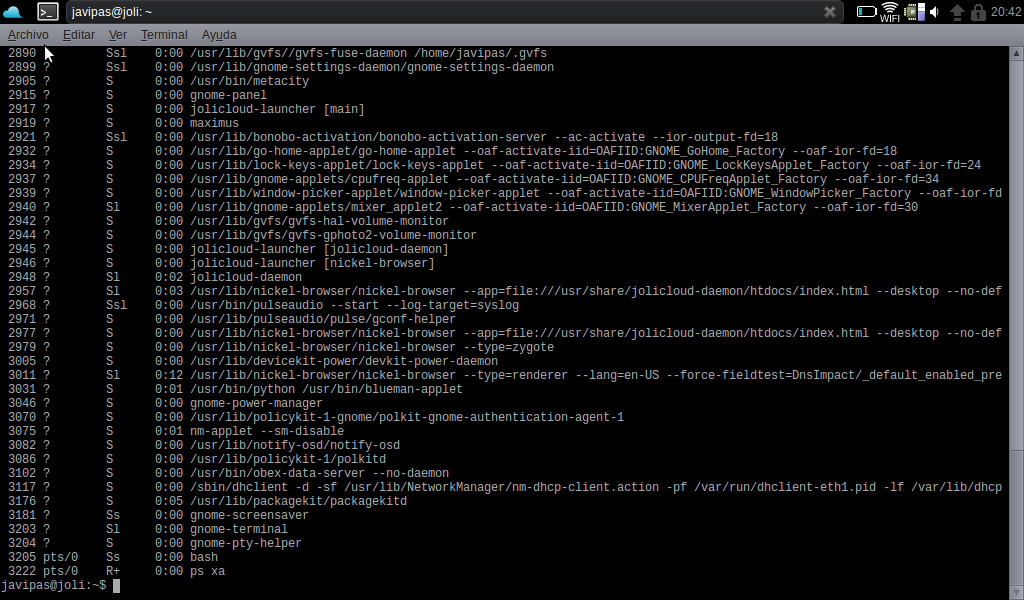Viewport: 1024px width, 600px height.
Task: Click the terminal vertical scrollbar thumb
Action: tap(1016, 516)
